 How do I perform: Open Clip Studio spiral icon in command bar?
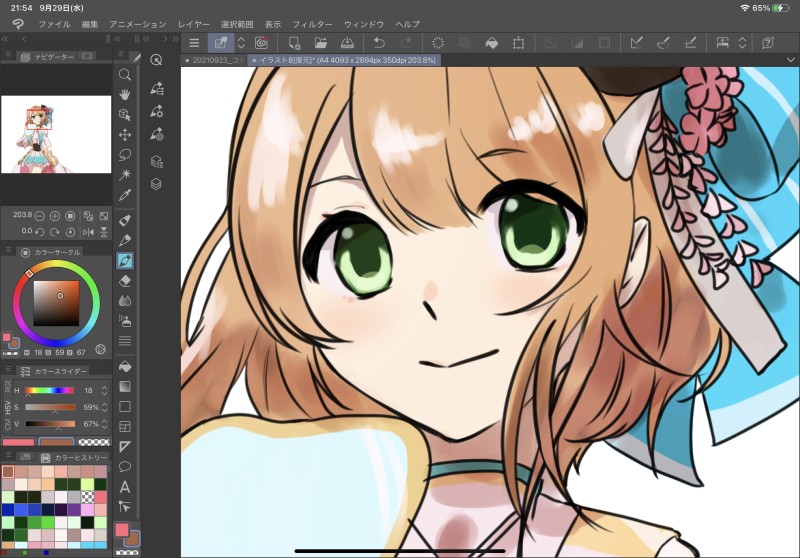(x=261, y=43)
